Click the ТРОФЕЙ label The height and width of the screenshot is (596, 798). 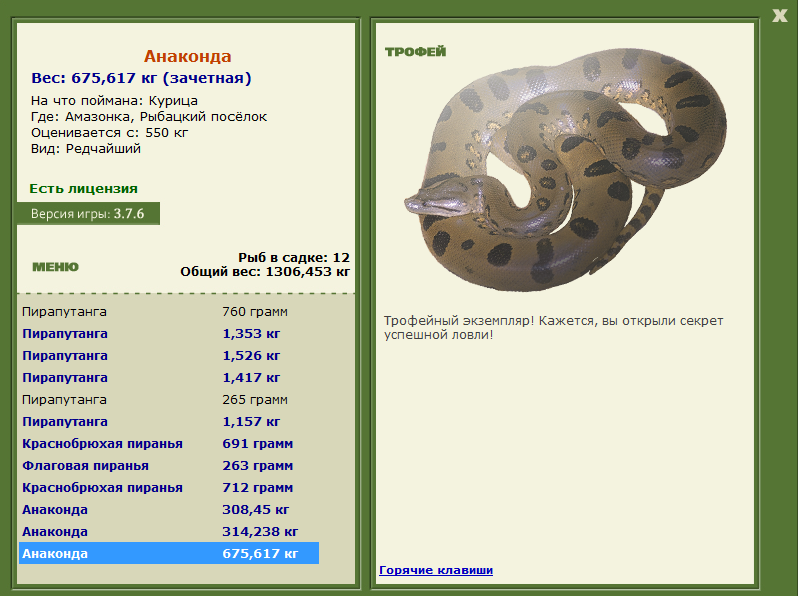click(415, 51)
